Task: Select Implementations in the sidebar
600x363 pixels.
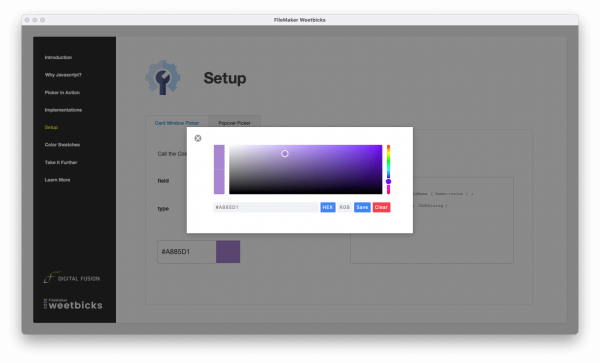Action: 63,110
